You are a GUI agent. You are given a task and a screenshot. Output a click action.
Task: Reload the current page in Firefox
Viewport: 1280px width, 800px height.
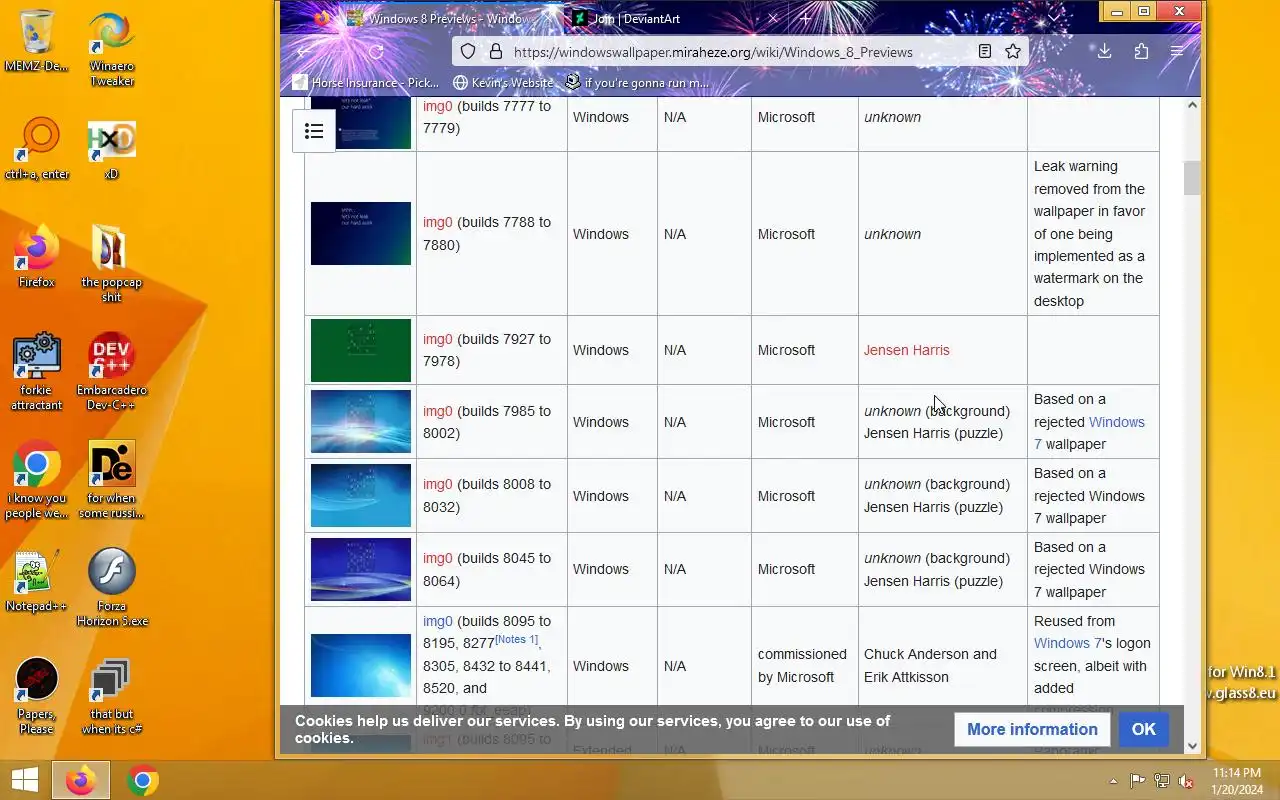coord(376,51)
